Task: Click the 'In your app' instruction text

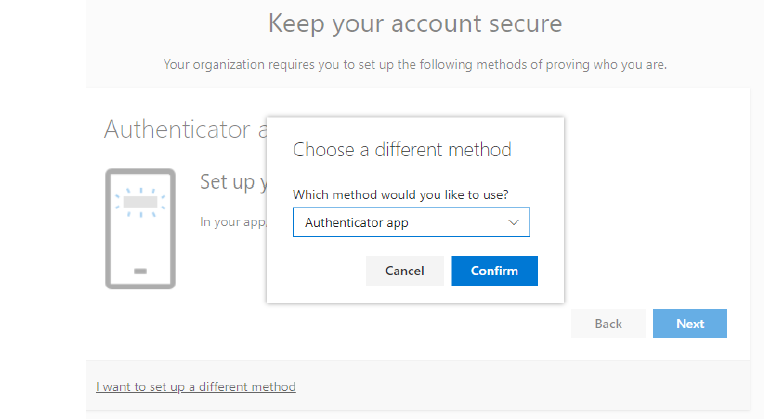Action: pyautogui.click(x=232, y=221)
